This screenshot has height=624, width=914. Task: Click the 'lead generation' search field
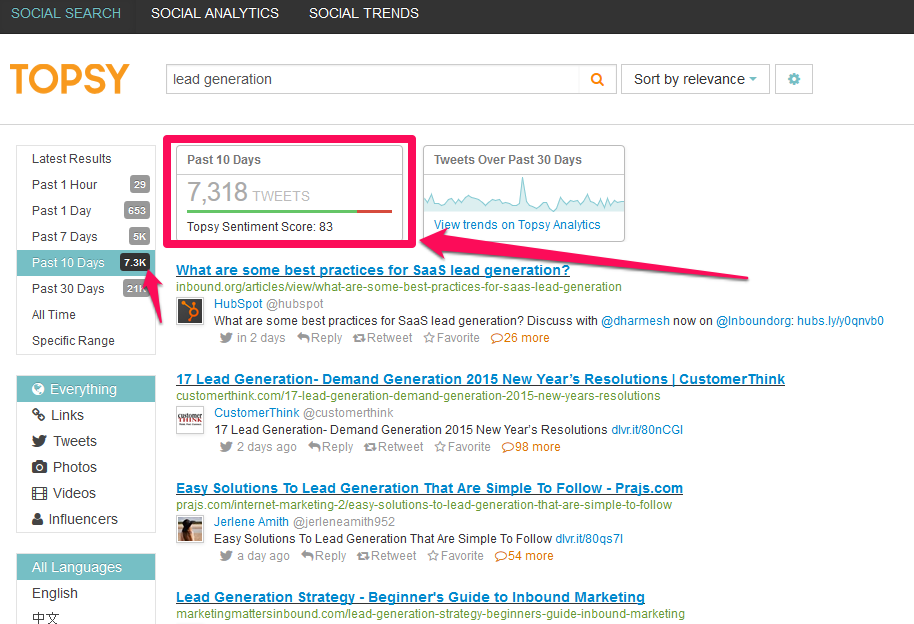tap(373, 79)
